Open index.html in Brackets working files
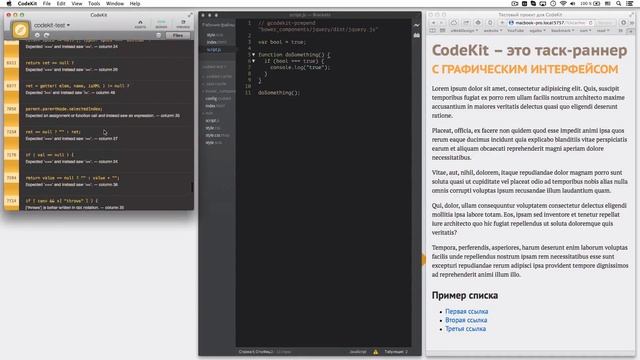640x360 pixels. point(216,42)
